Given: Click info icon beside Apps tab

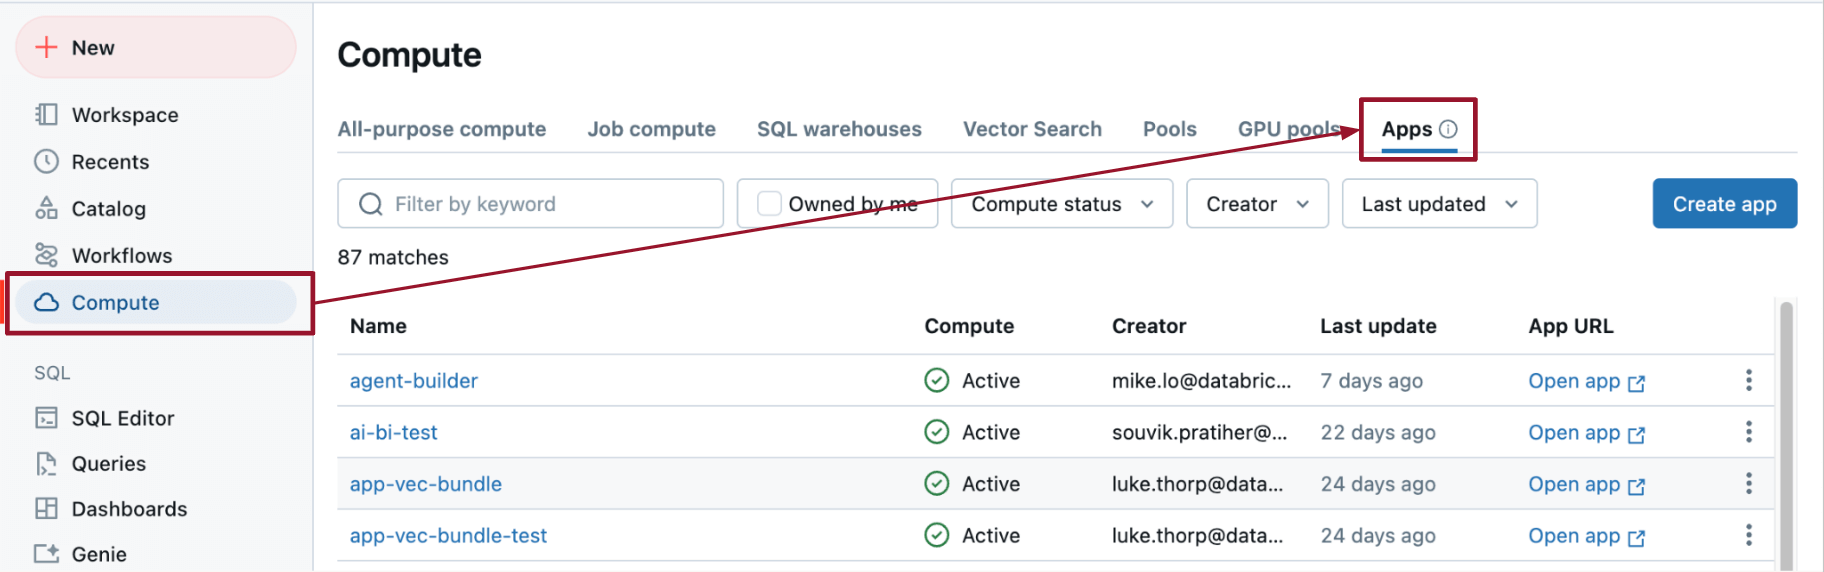Looking at the screenshot, I should [x=1448, y=129].
